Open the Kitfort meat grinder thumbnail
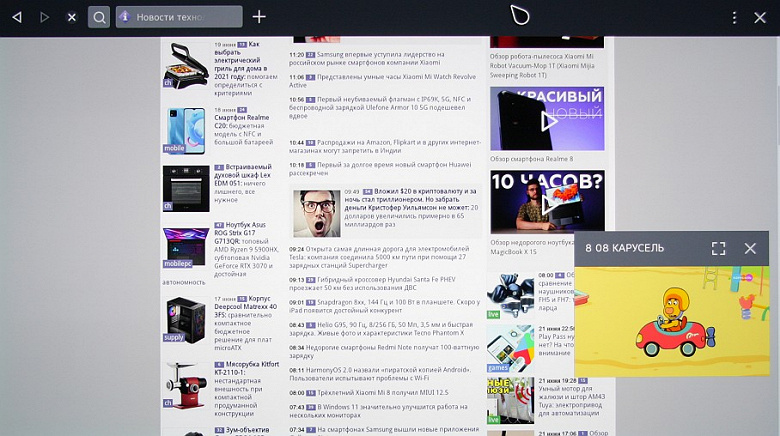The image size is (780, 436). coord(186,385)
